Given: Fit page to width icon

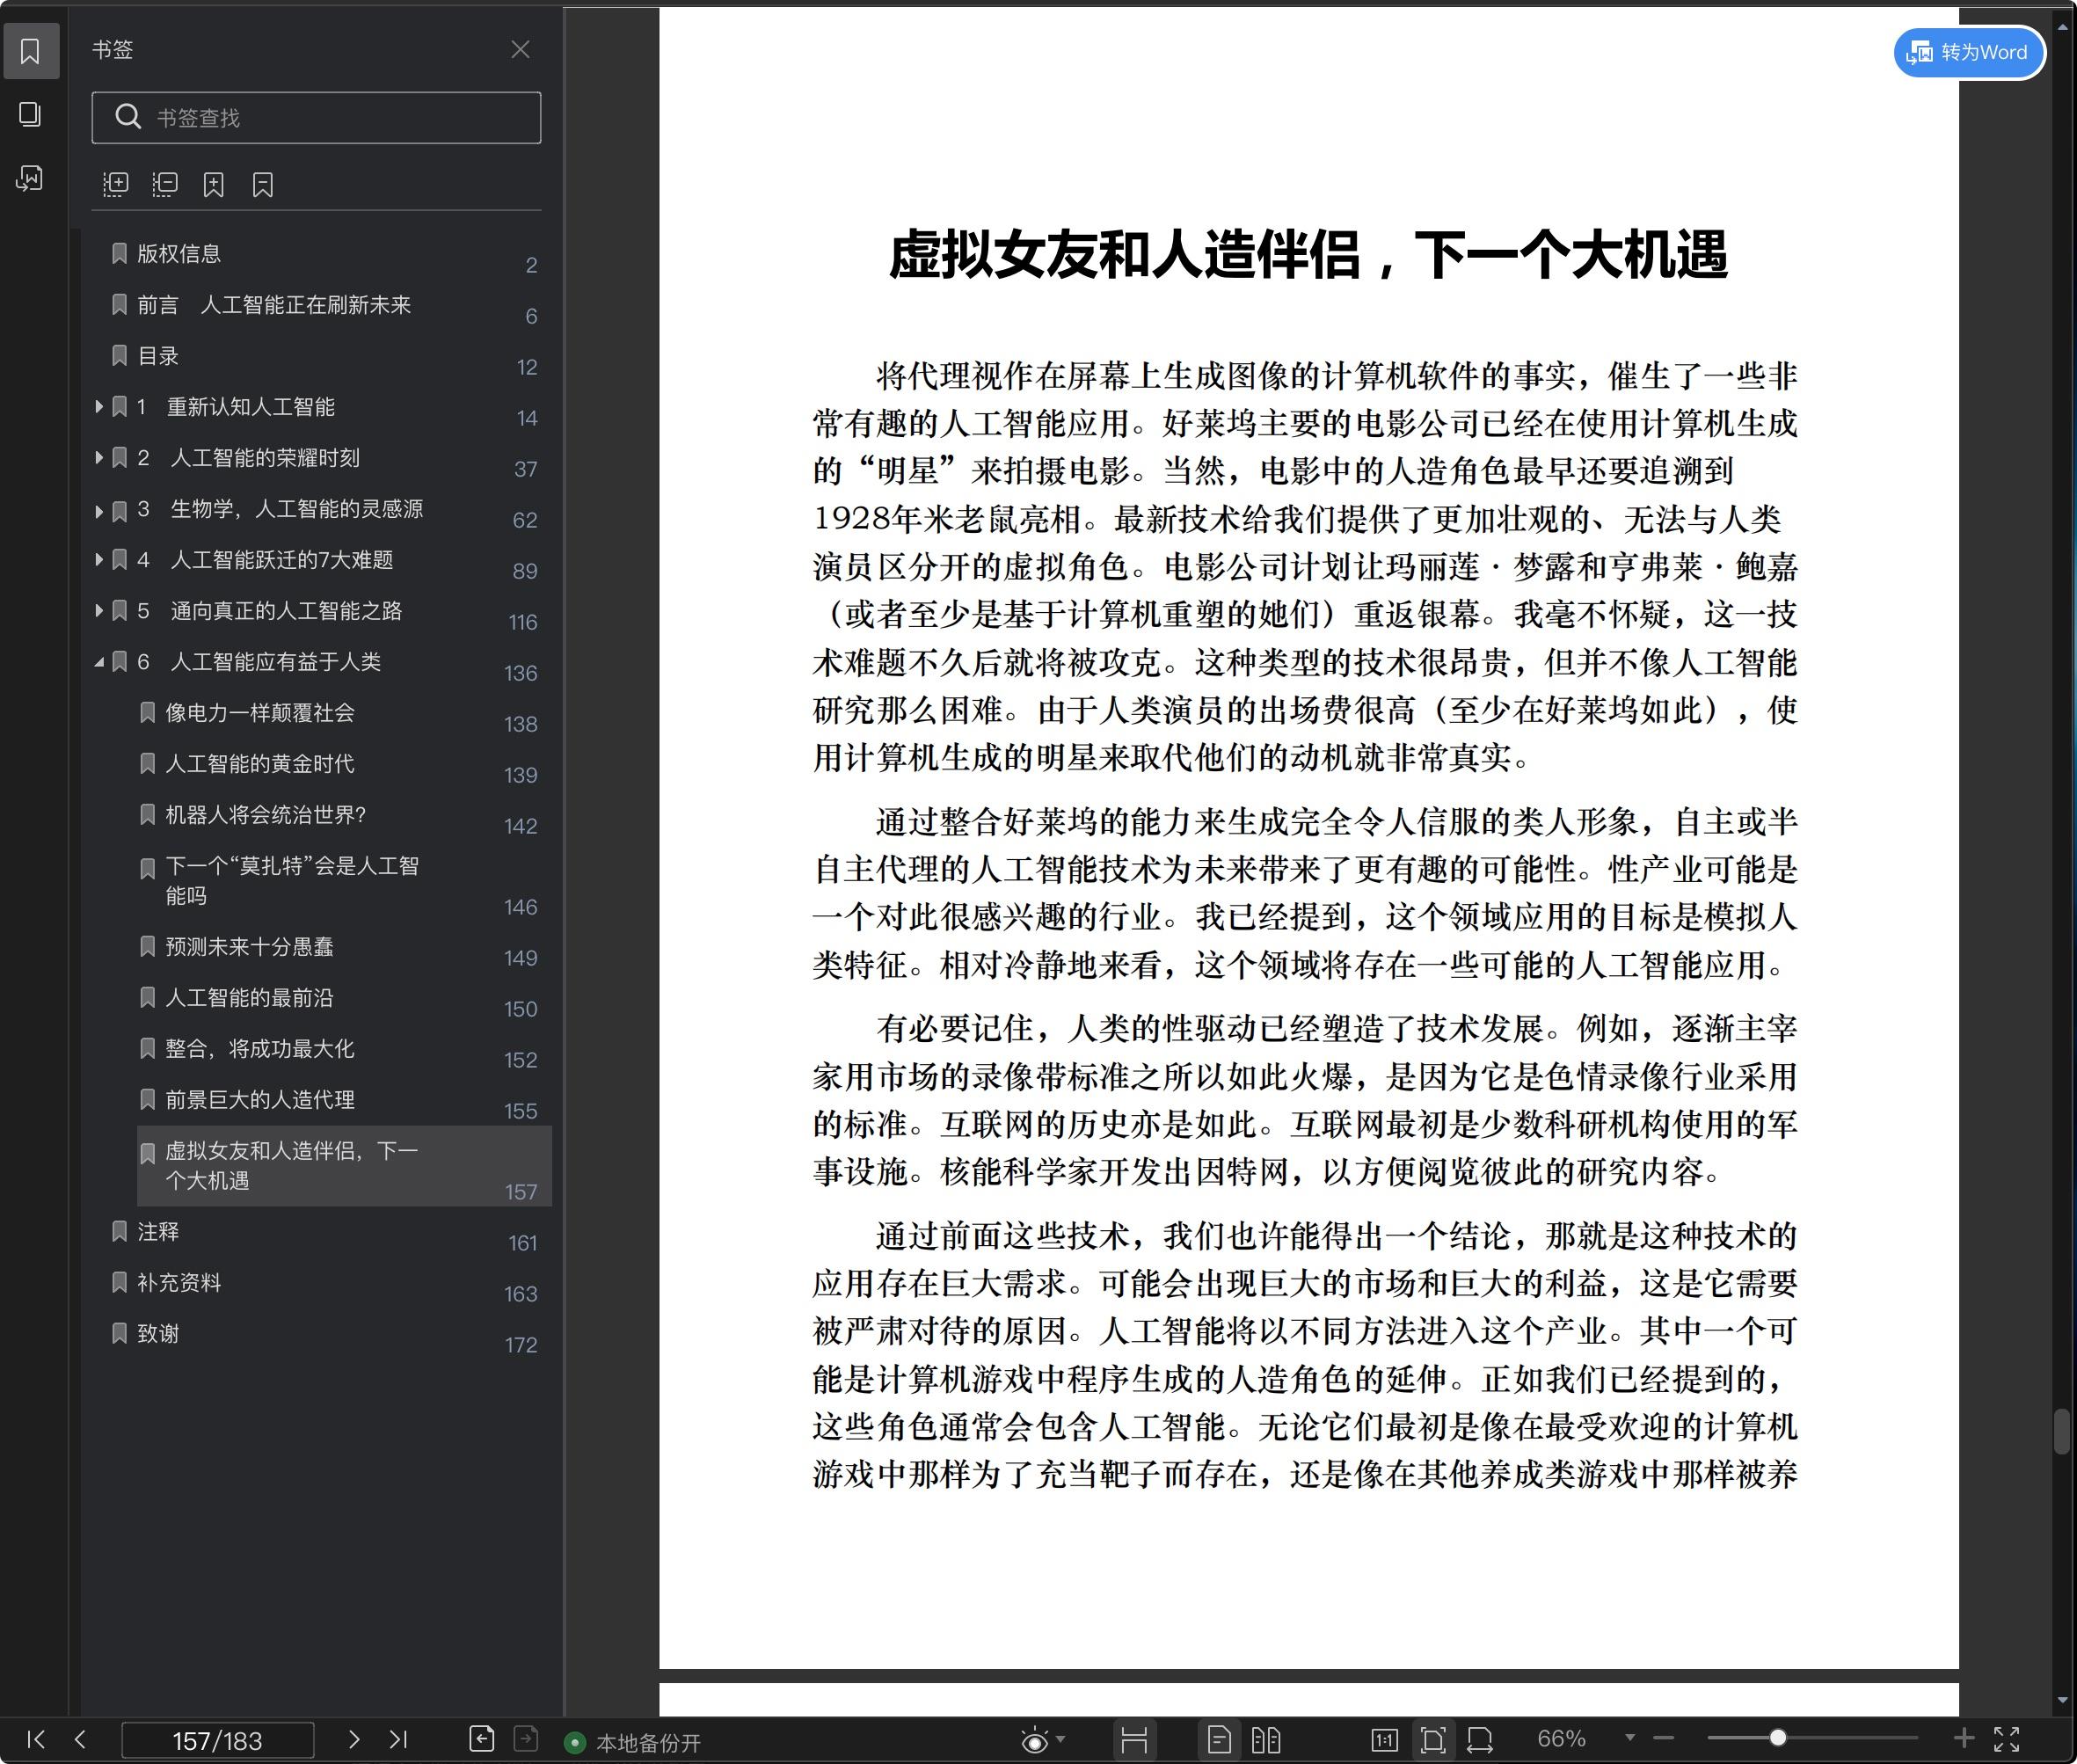Looking at the screenshot, I should (x=1480, y=1740).
